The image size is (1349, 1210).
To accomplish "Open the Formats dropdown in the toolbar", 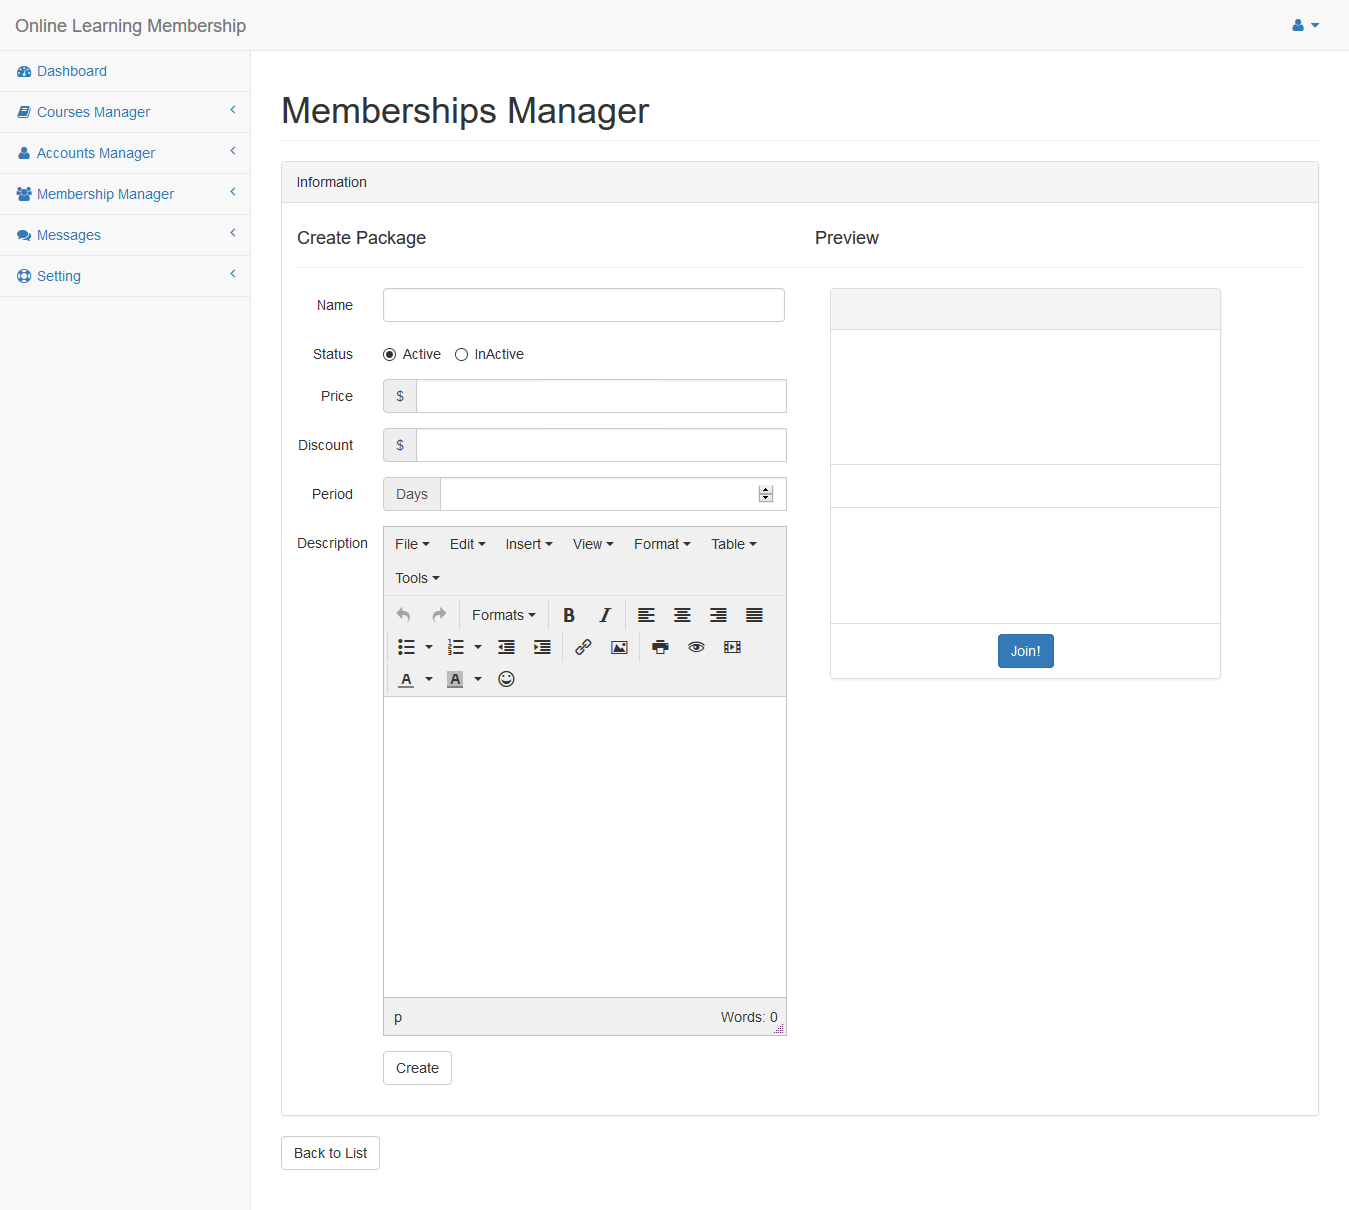I will (503, 615).
